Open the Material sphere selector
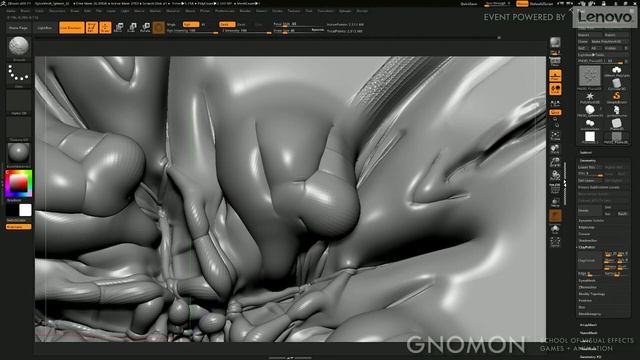Screen dimensions: 640x360 [x=18, y=153]
